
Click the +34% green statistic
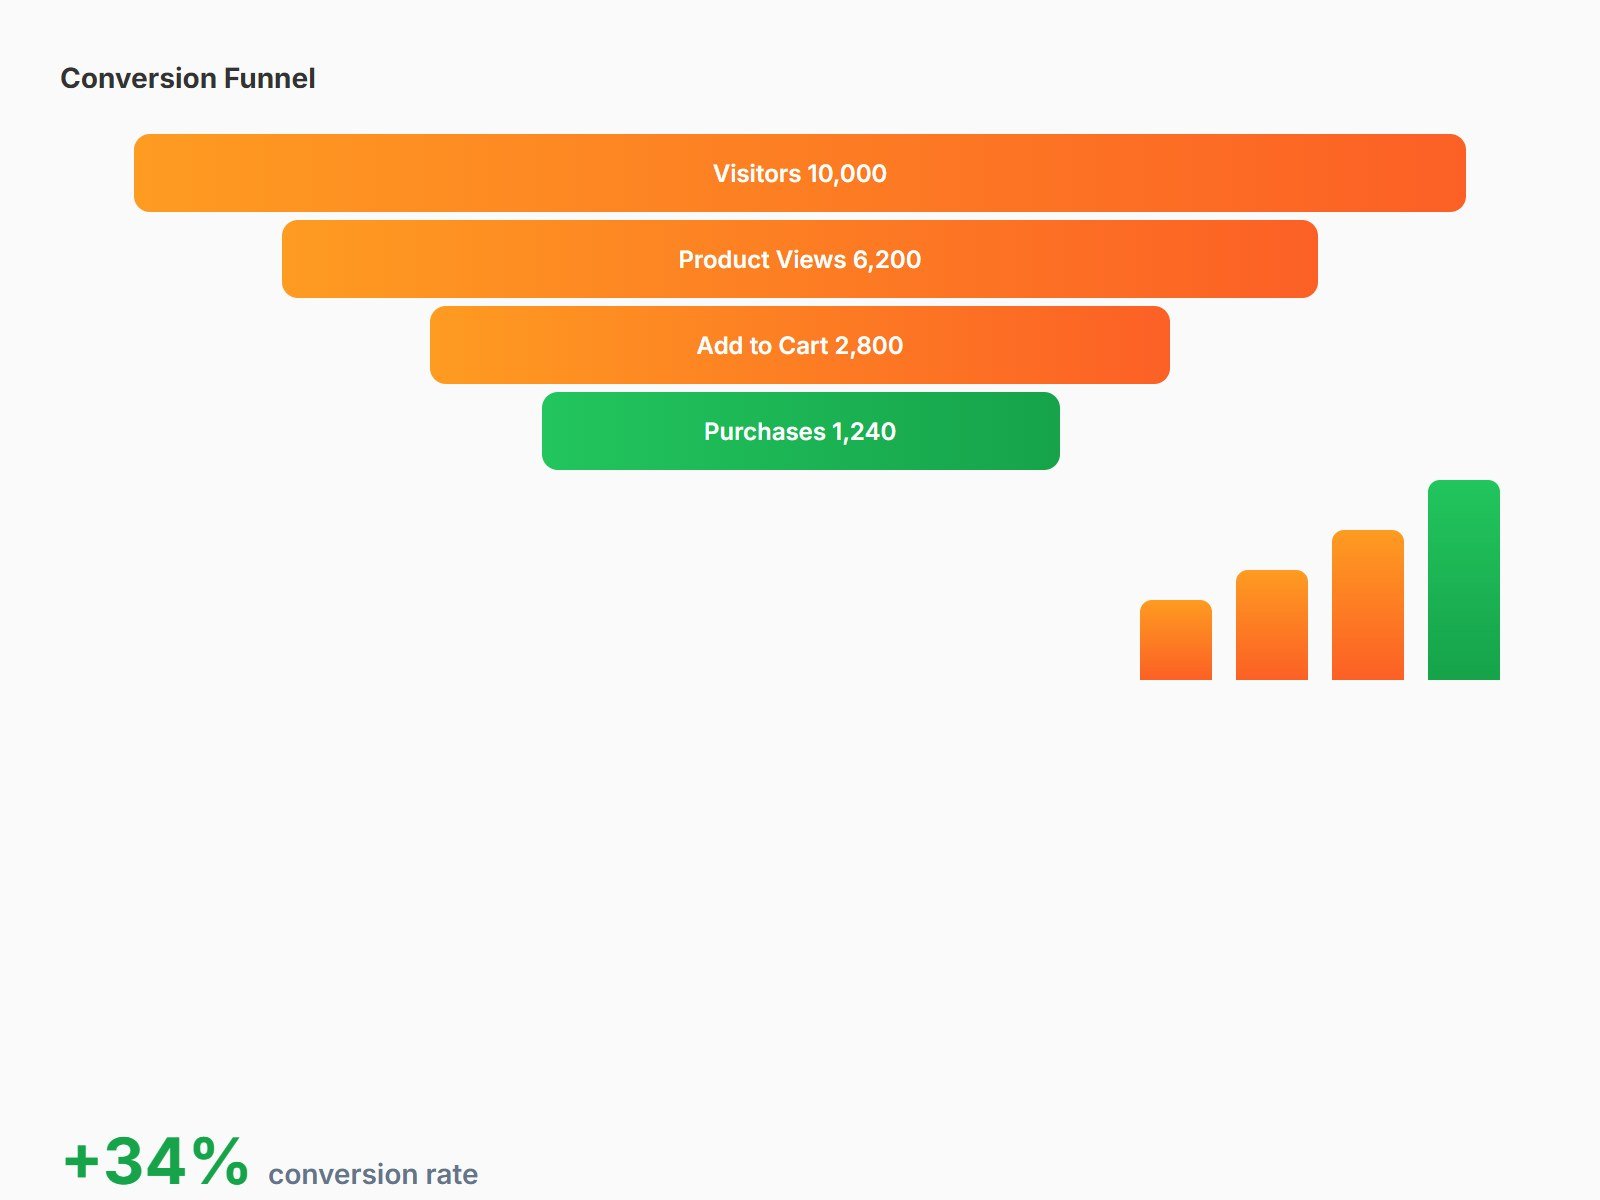(x=156, y=1162)
